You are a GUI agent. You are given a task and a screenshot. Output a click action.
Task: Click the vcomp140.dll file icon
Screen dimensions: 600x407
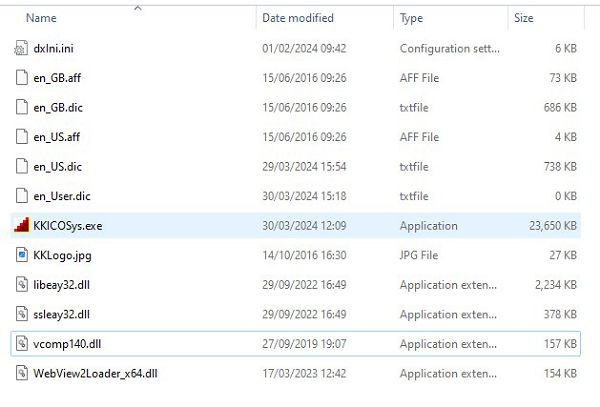pos(22,344)
